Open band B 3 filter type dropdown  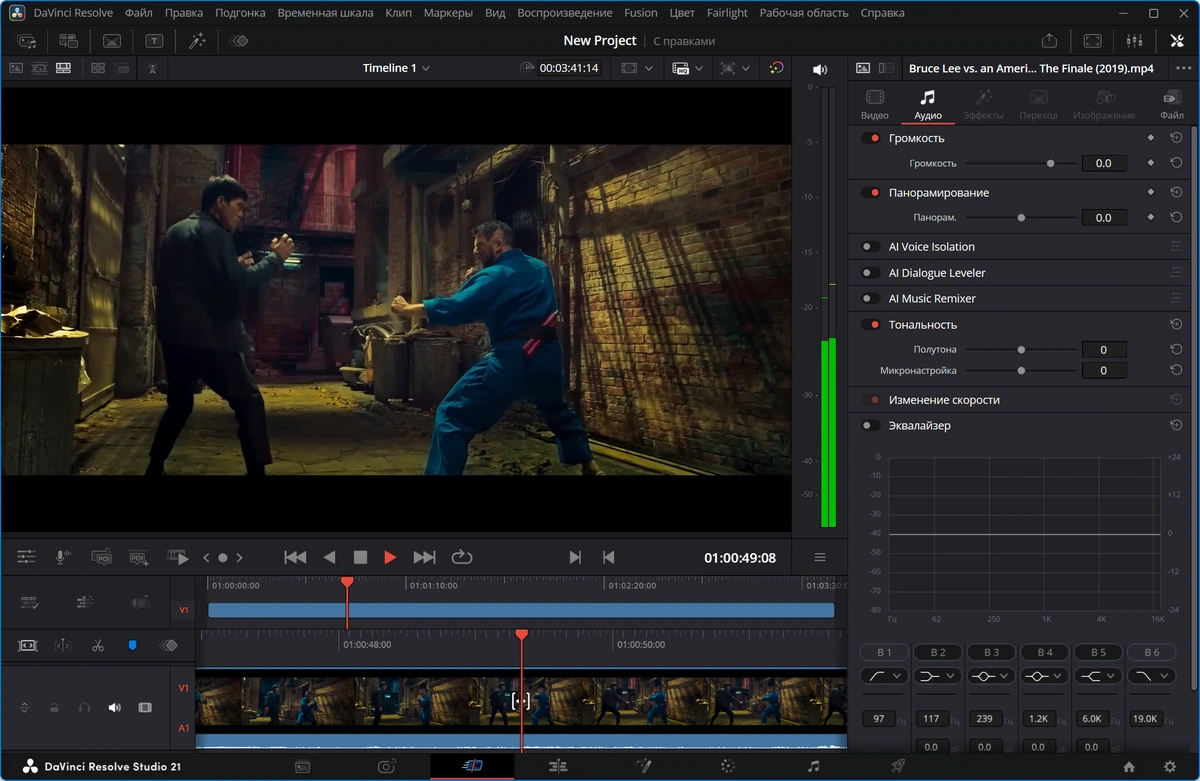(x=991, y=676)
